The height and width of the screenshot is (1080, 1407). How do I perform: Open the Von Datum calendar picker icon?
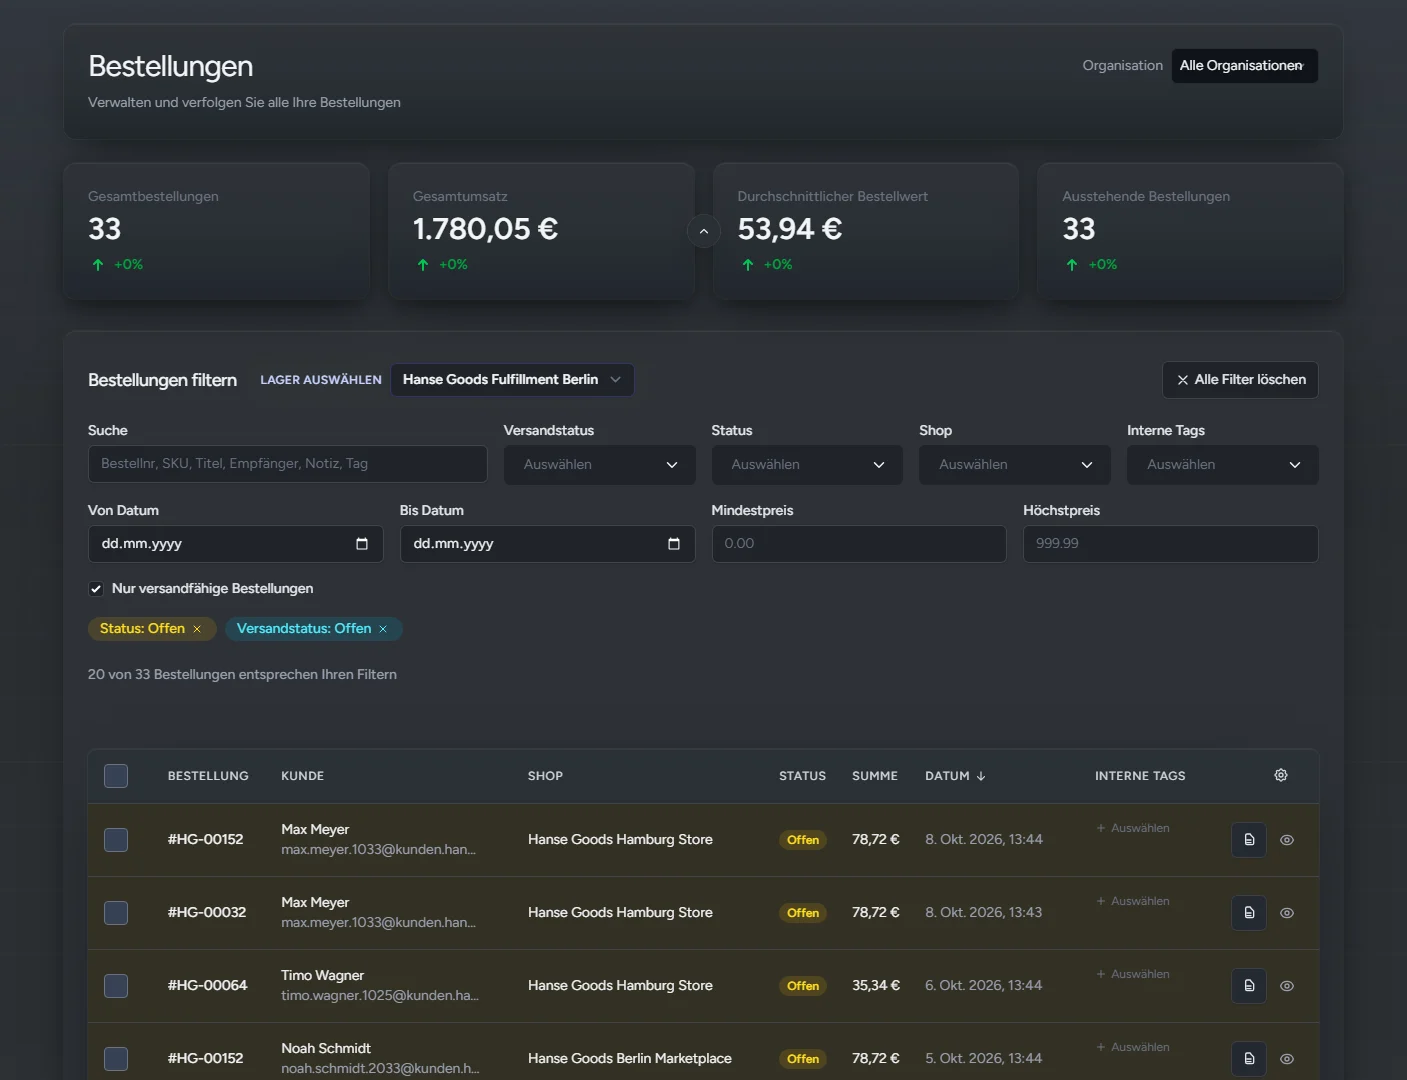coord(362,544)
